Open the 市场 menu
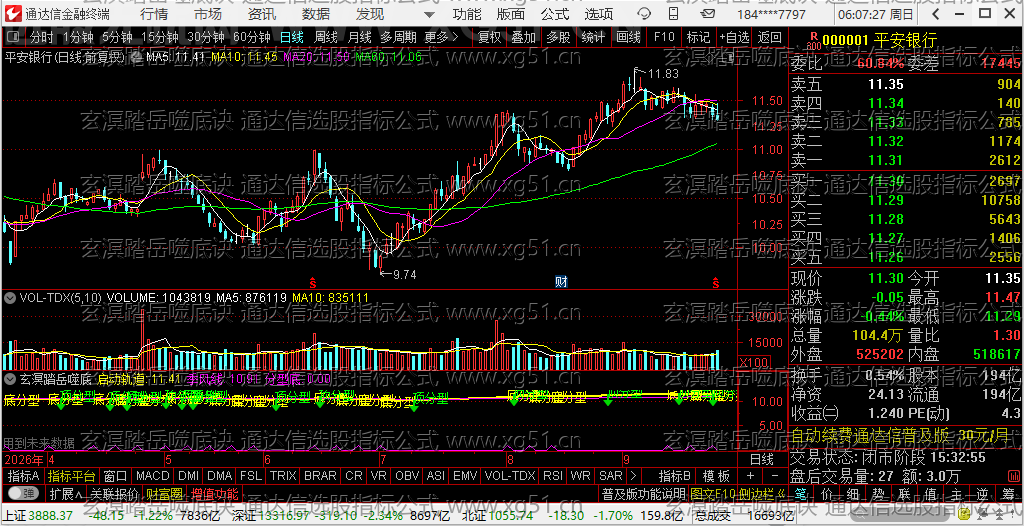This screenshot has width=1024, height=526. click(208, 14)
